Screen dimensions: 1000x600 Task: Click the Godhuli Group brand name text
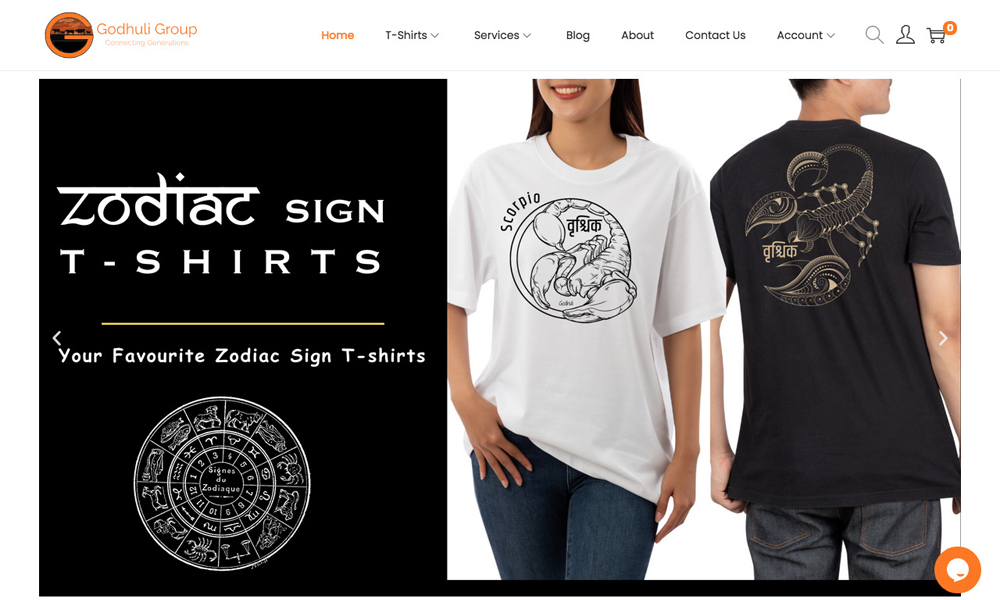click(147, 29)
